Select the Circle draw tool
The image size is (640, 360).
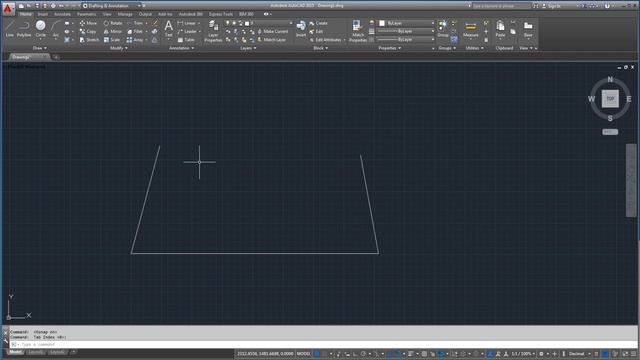point(40,29)
